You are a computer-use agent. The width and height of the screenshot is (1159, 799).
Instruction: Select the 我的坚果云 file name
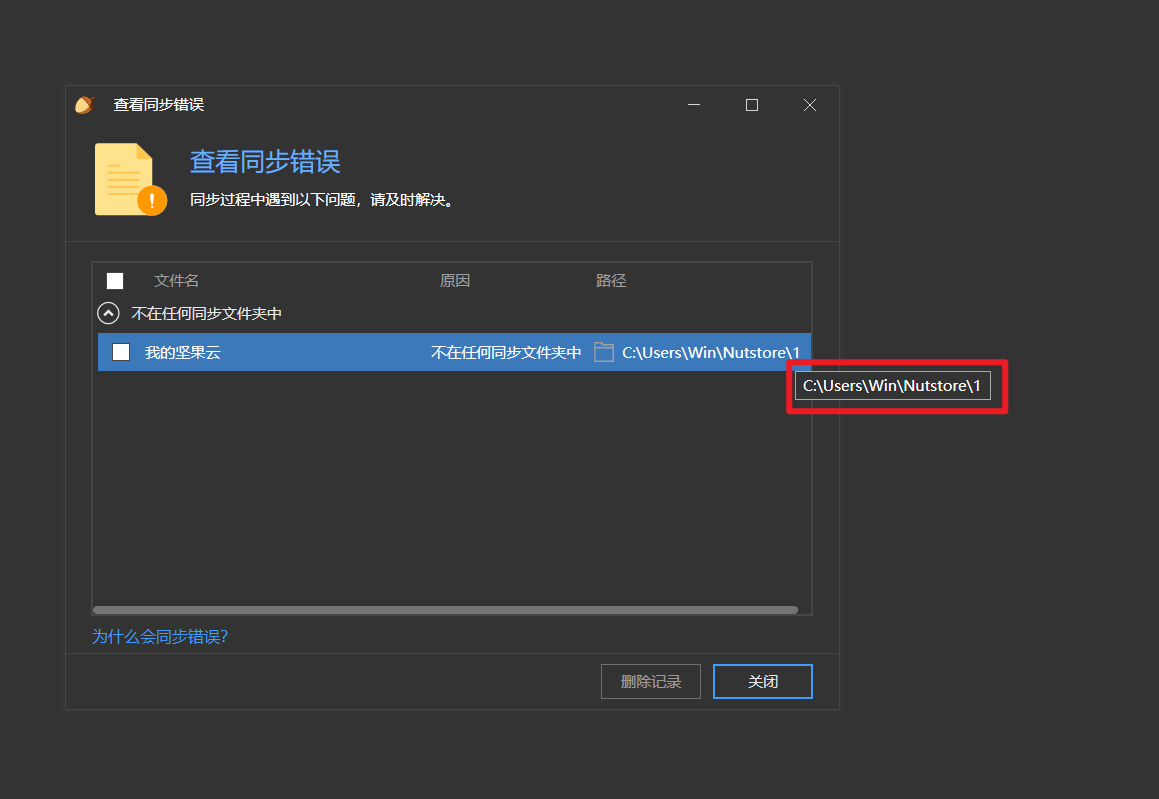point(183,353)
